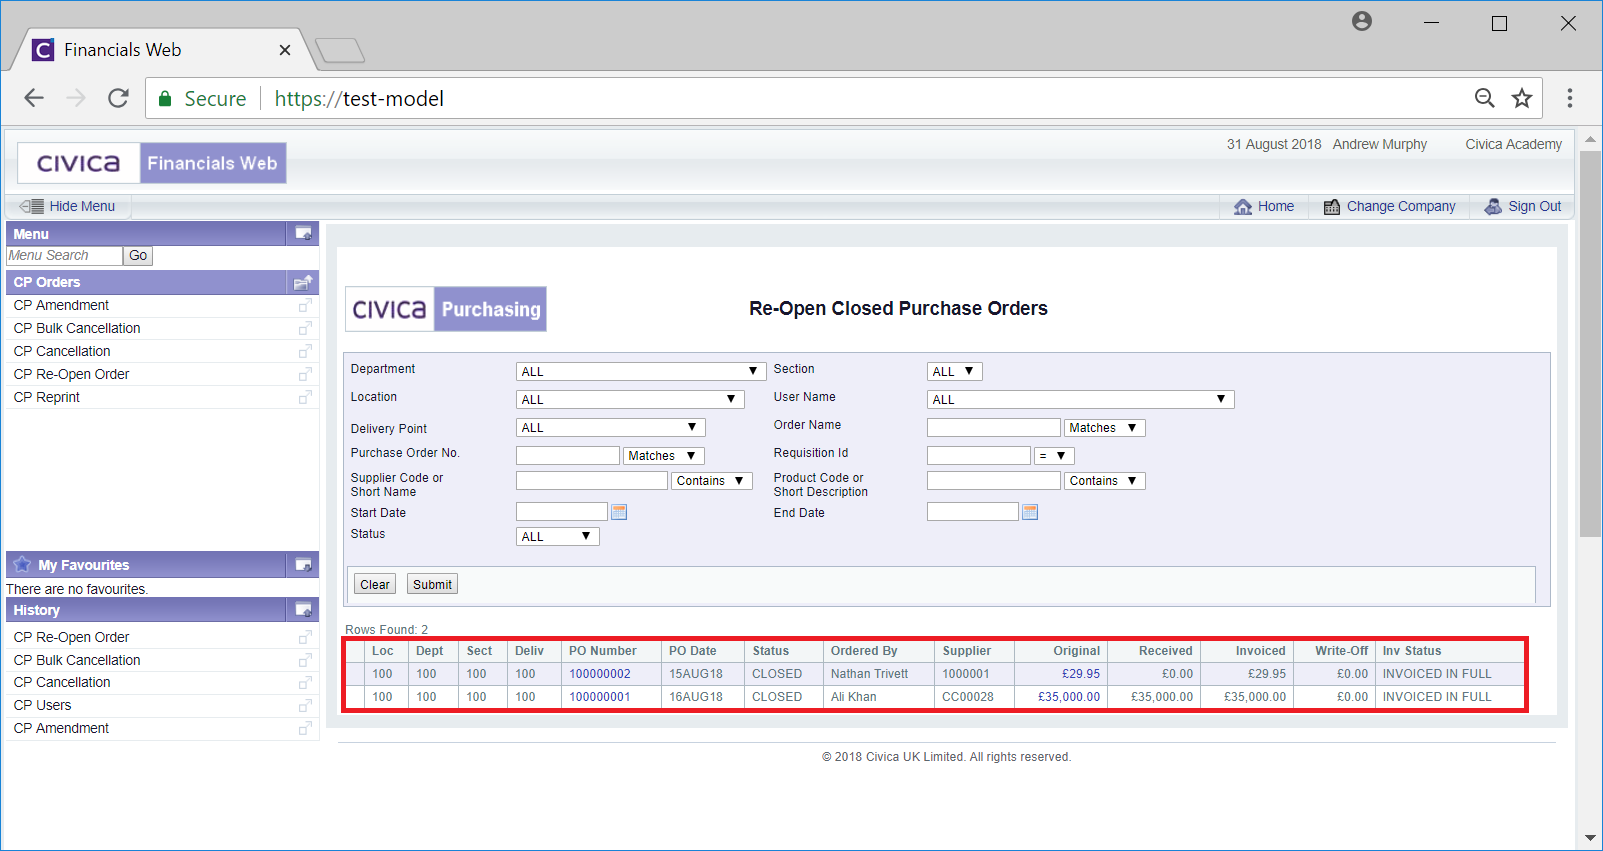
Task: Open the Department dropdown
Action: coord(641,371)
